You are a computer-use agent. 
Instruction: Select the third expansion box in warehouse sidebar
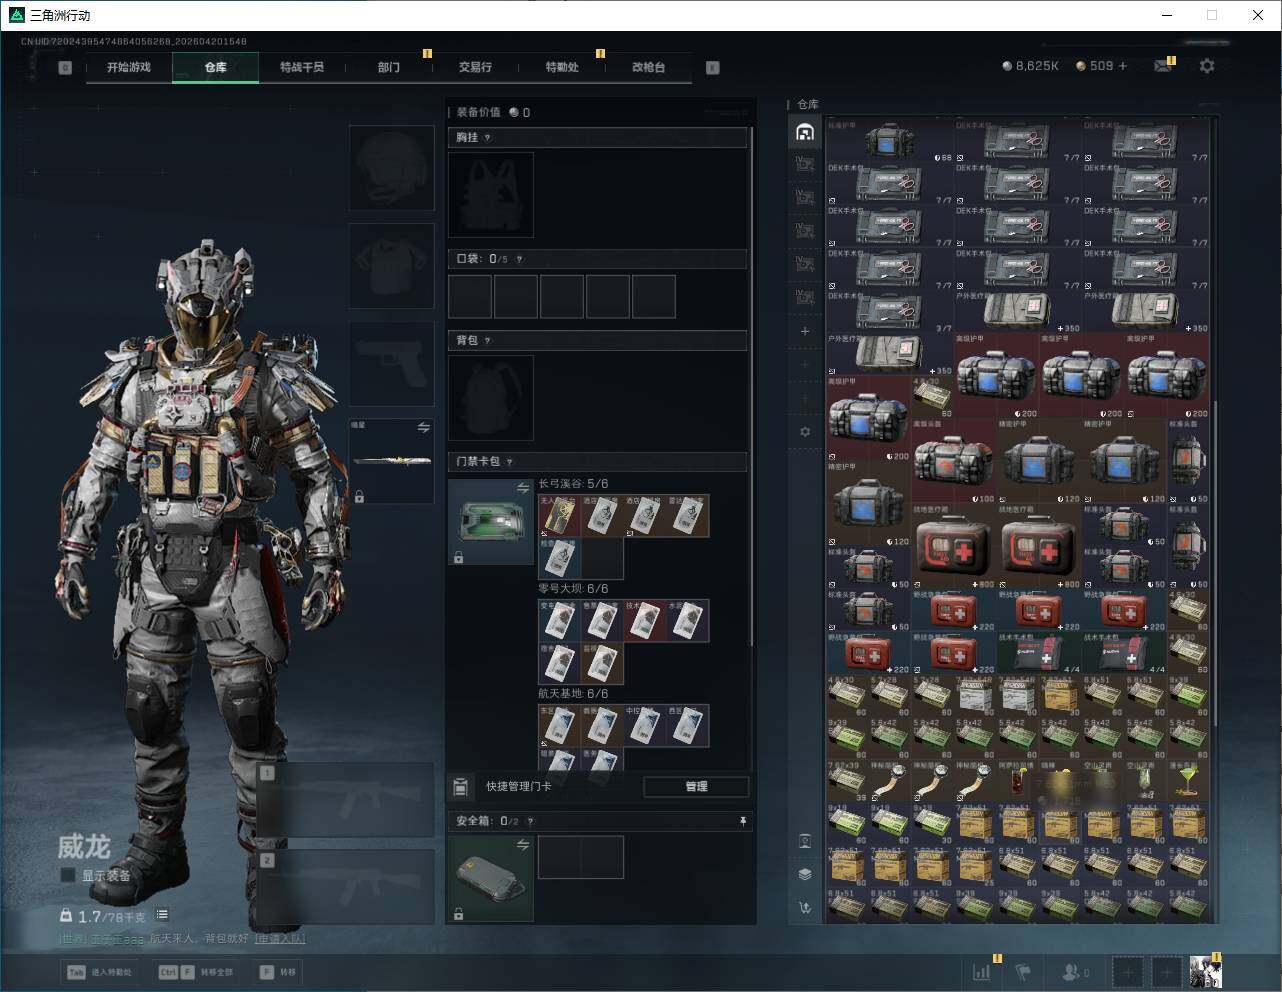[x=805, y=231]
